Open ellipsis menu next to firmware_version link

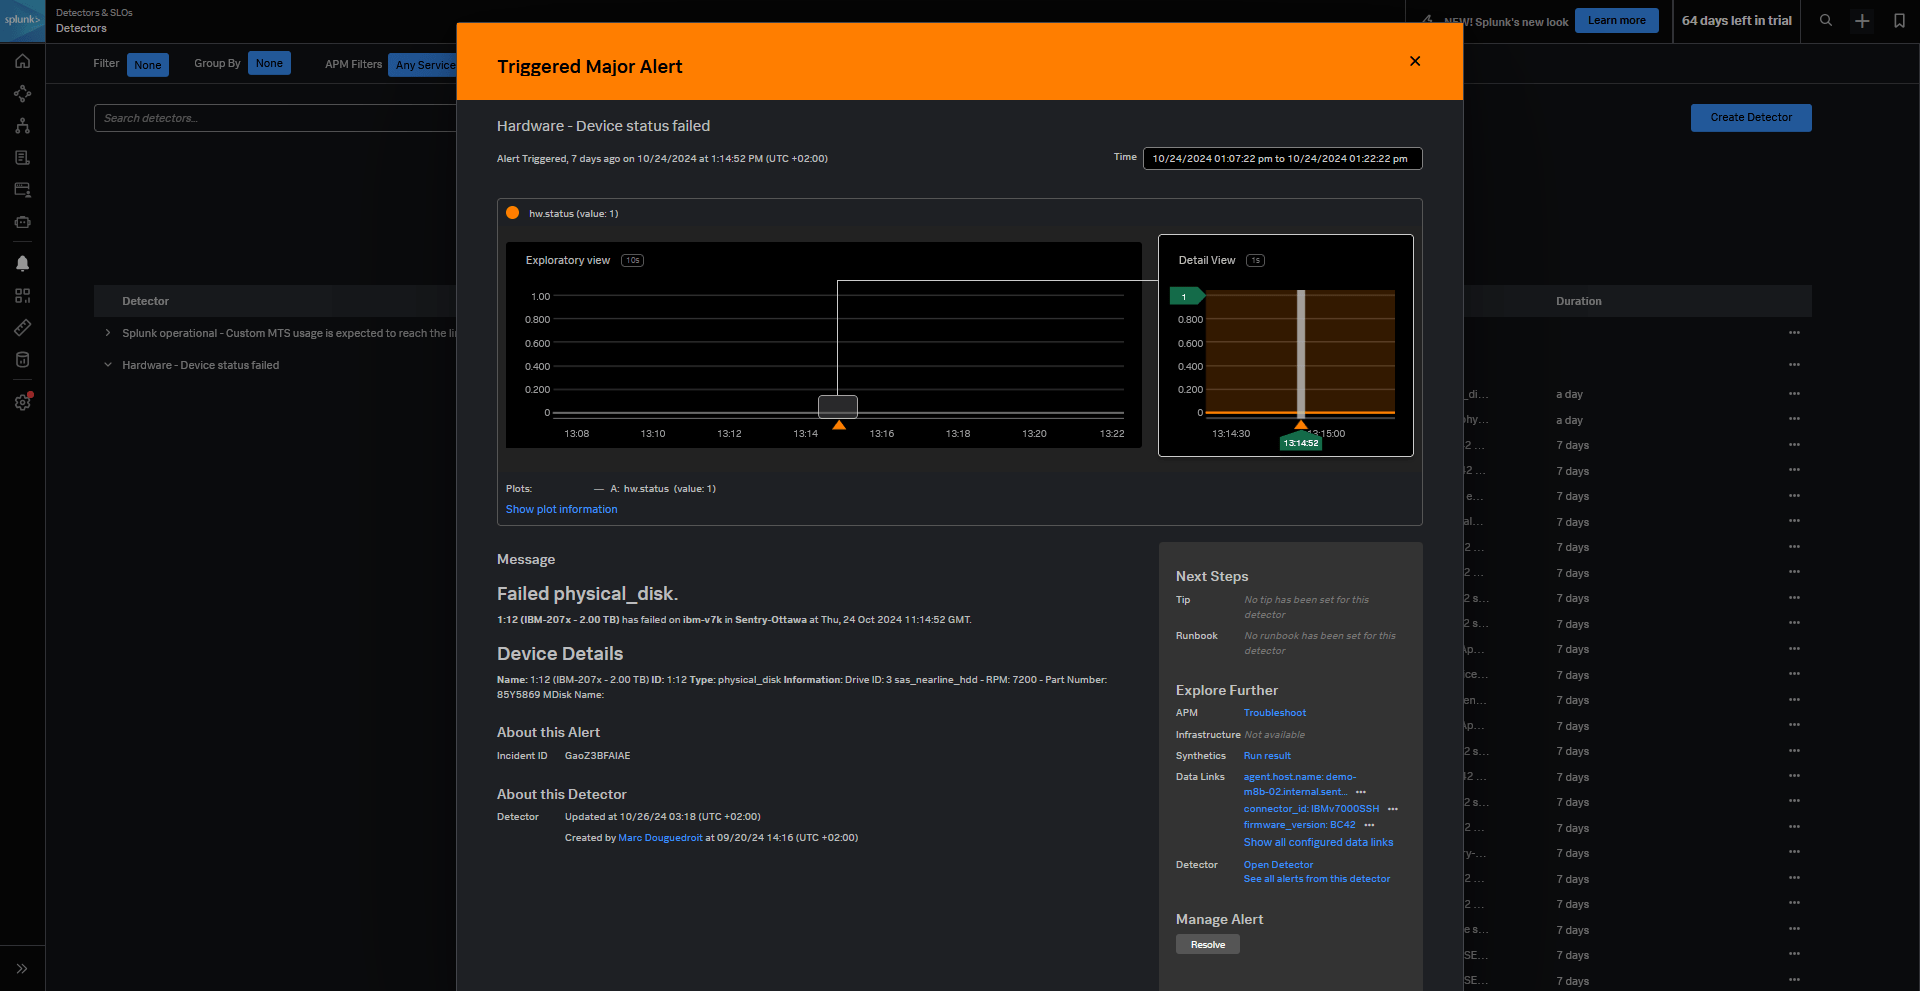[1369, 825]
